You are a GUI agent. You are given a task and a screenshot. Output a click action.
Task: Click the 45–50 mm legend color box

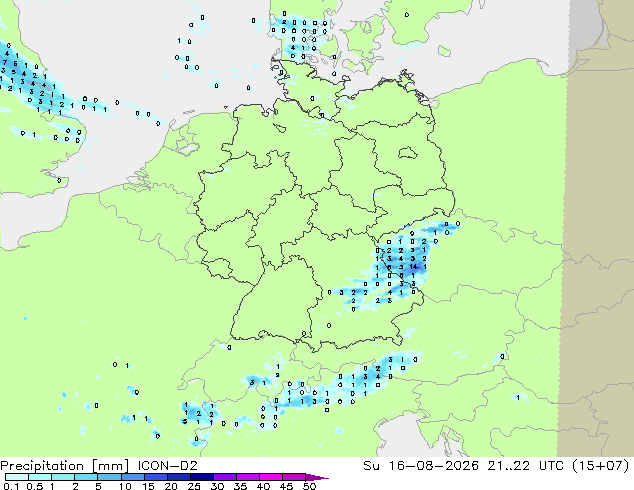tap(294, 477)
